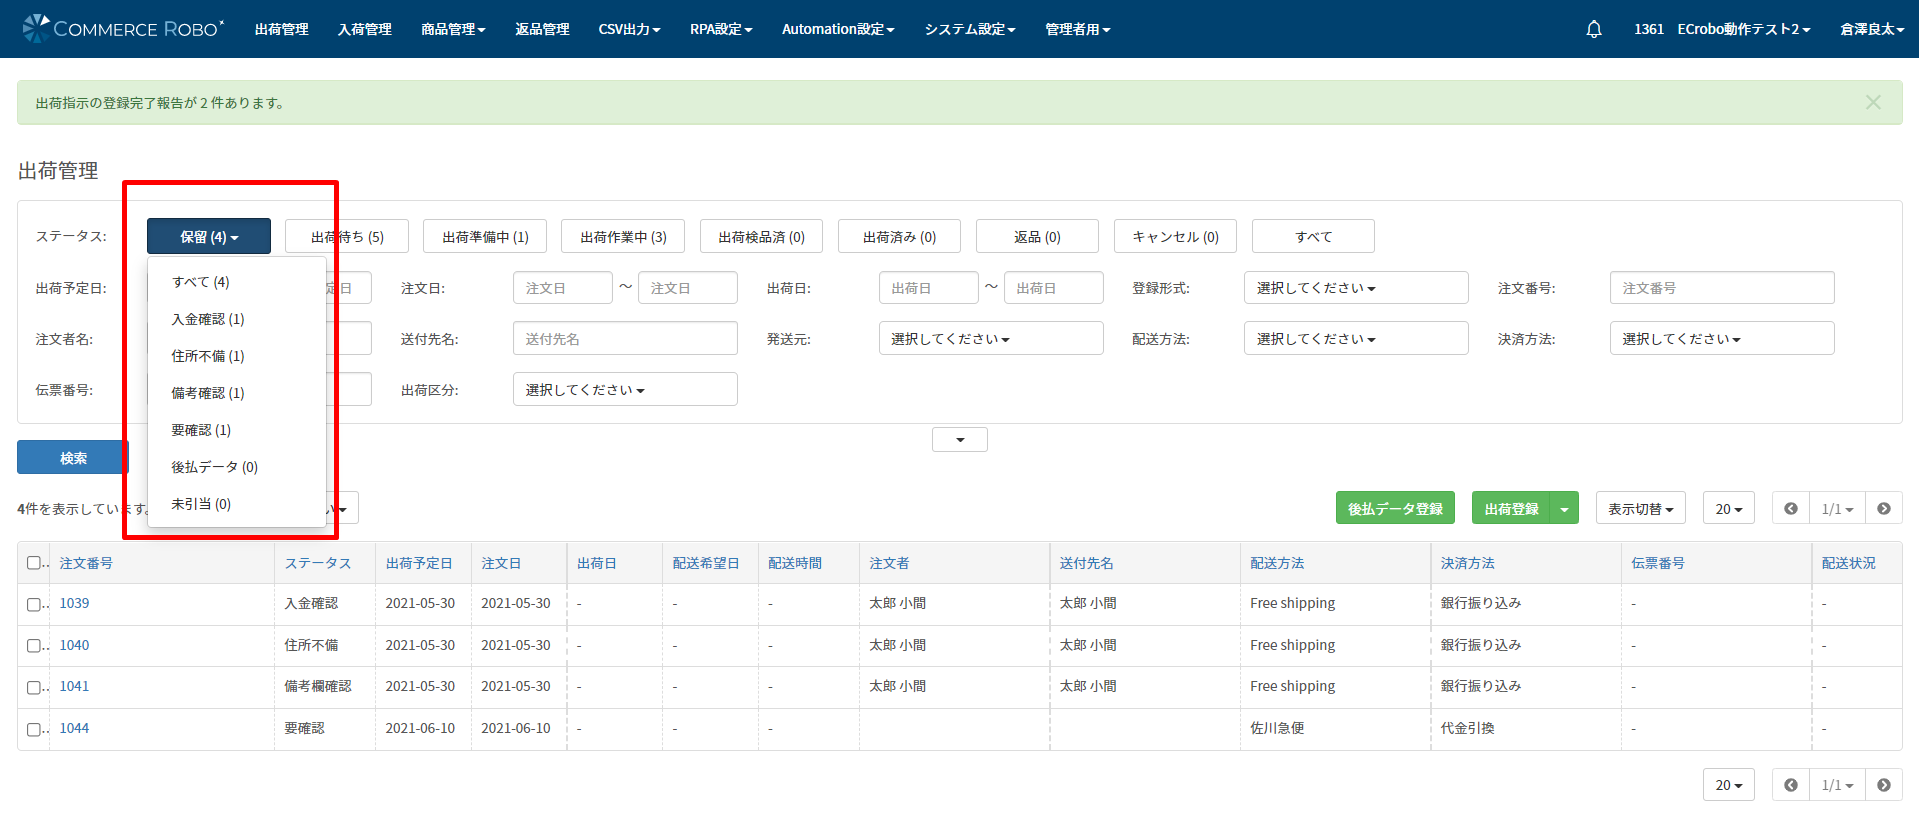Open the RPA設定 menu
1919x834 pixels.
click(x=721, y=29)
